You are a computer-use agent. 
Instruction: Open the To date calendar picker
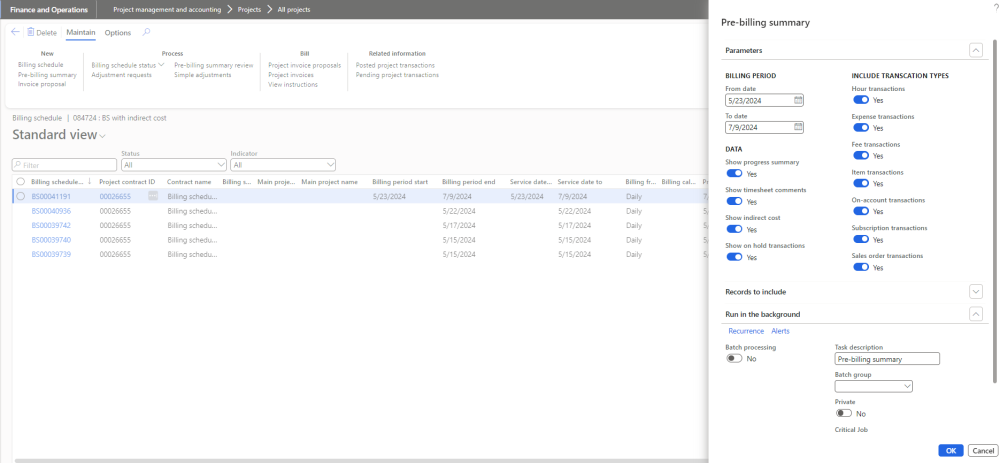click(798, 127)
